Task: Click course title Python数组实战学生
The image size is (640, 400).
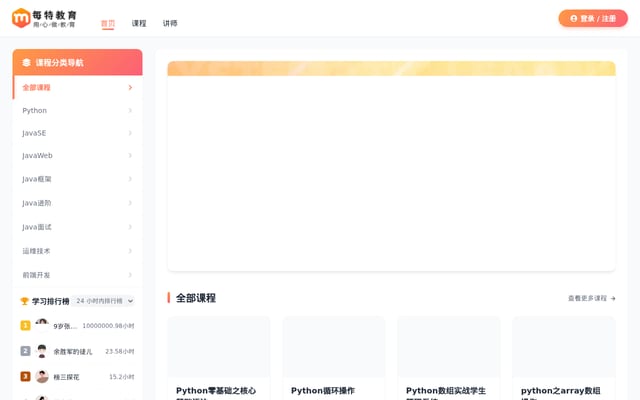Action: pyautogui.click(x=446, y=391)
